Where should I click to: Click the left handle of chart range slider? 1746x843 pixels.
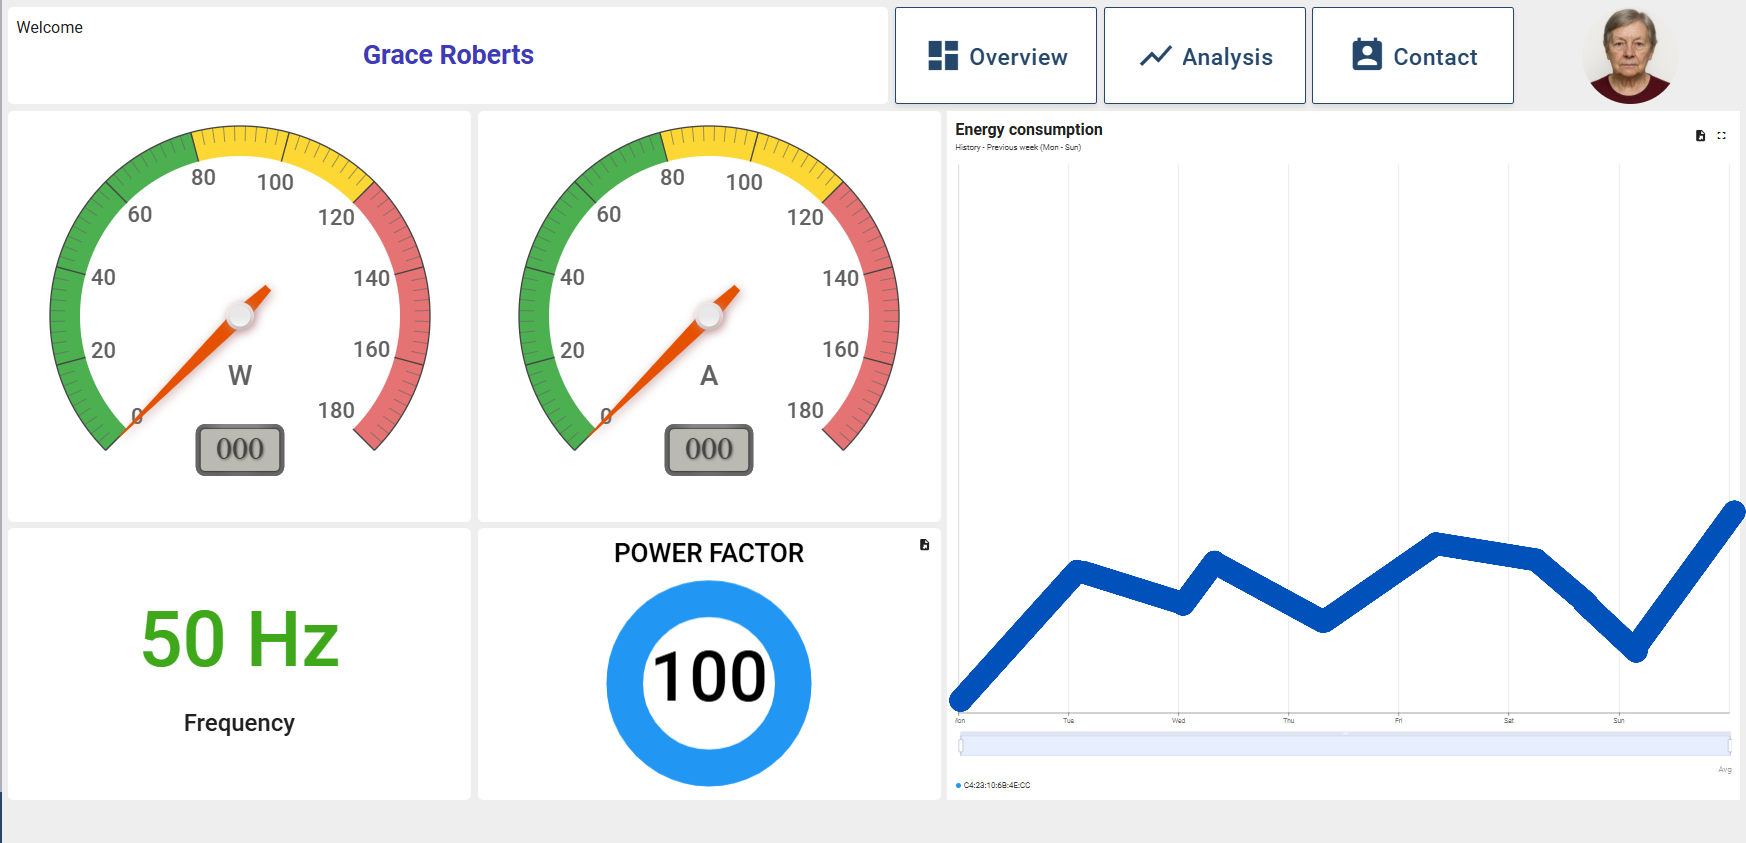961,745
